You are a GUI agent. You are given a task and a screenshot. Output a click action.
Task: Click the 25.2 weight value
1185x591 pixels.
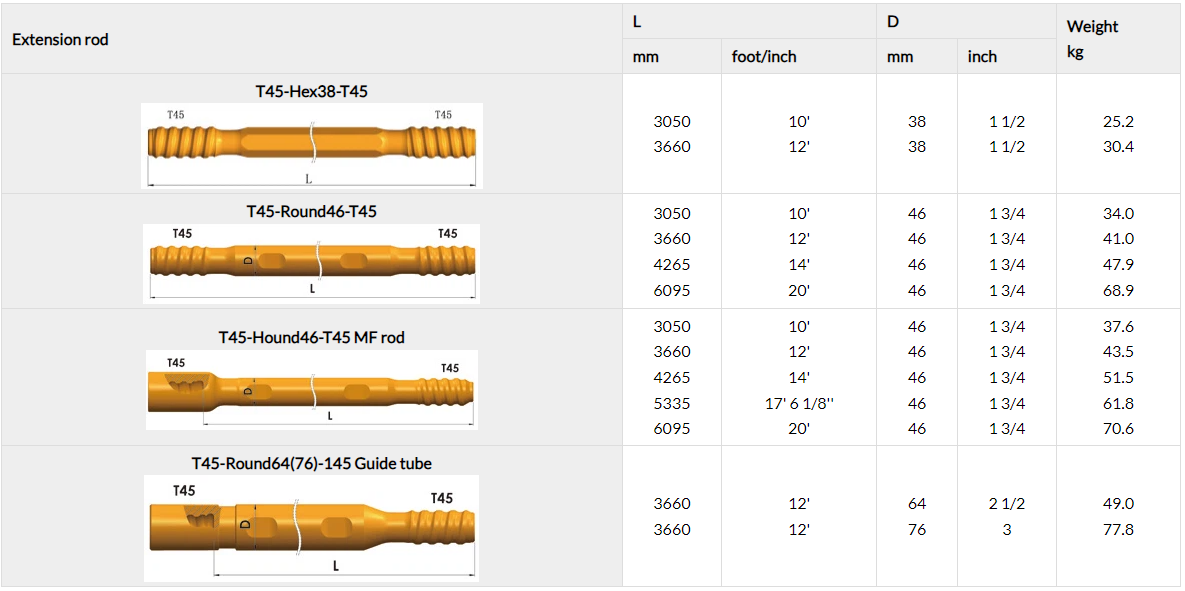click(1117, 122)
